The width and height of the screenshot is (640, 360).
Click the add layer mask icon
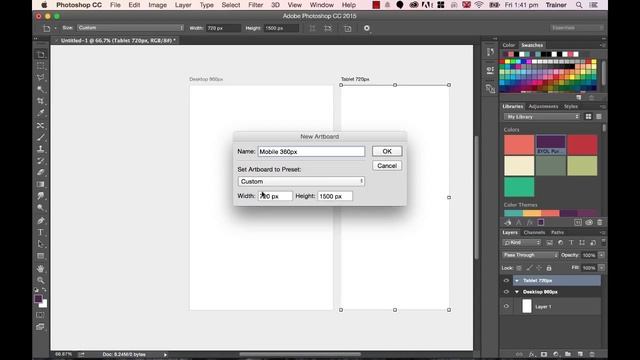(x=544, y=354)
